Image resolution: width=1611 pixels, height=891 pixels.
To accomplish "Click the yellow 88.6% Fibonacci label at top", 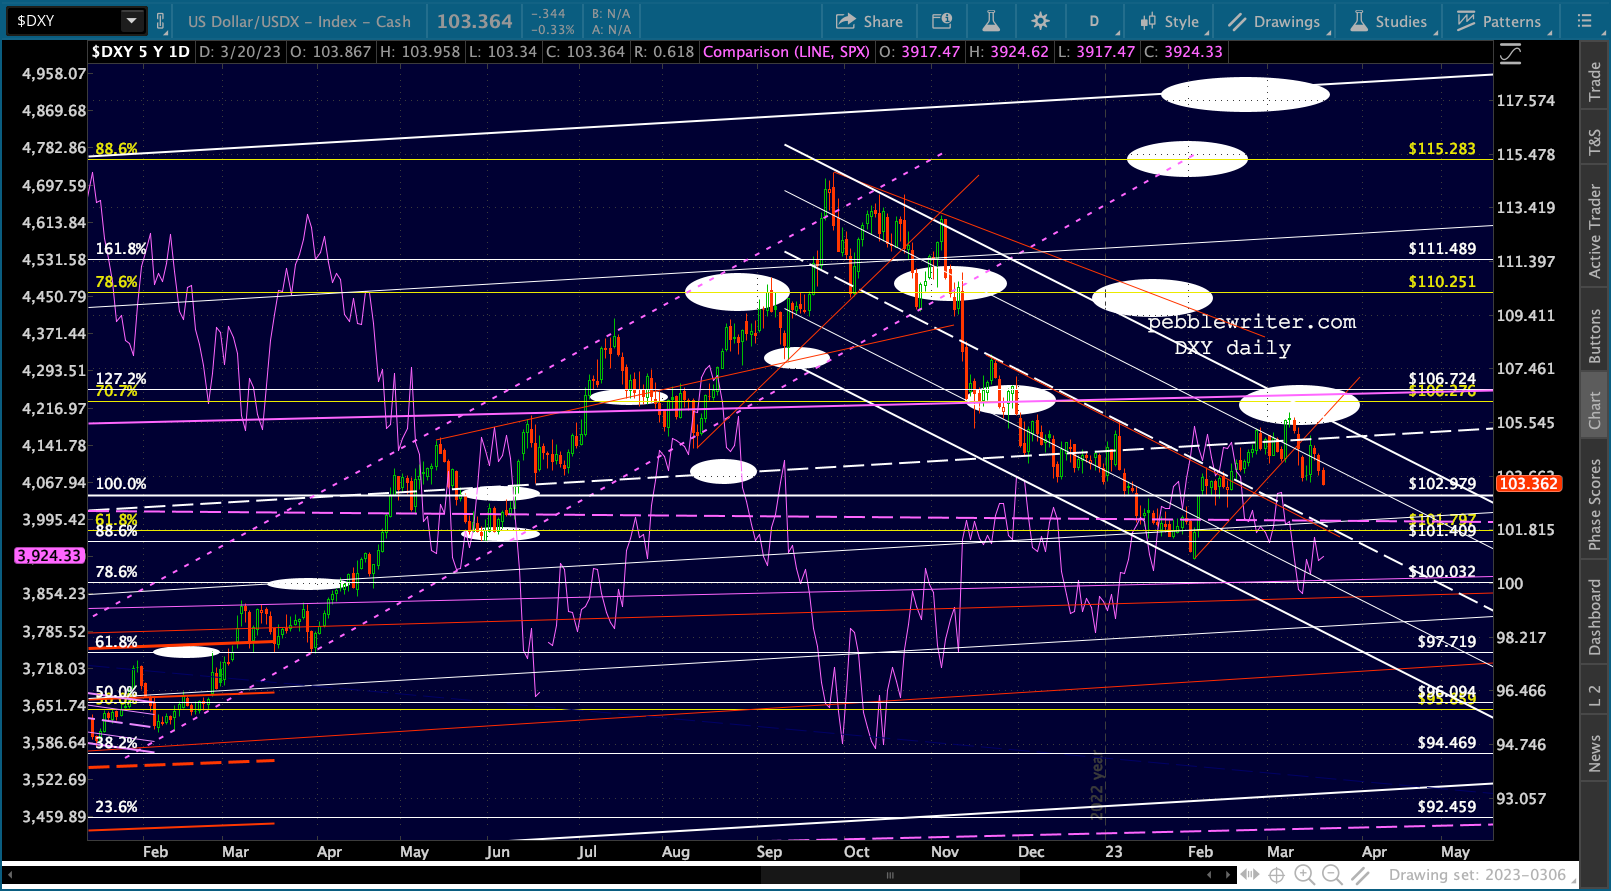I will coord(117,148).
